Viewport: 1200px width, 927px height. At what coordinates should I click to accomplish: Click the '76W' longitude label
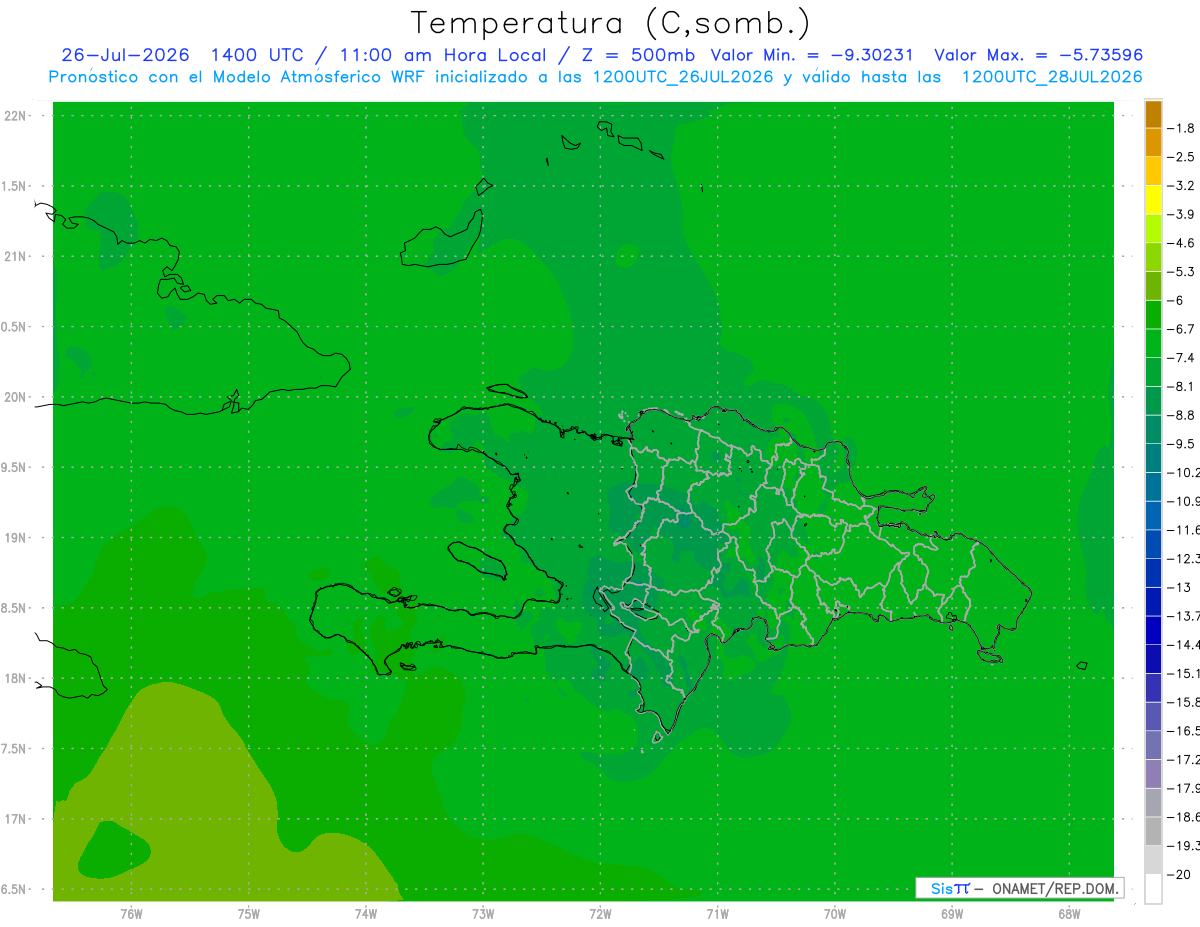coord(131,913)
